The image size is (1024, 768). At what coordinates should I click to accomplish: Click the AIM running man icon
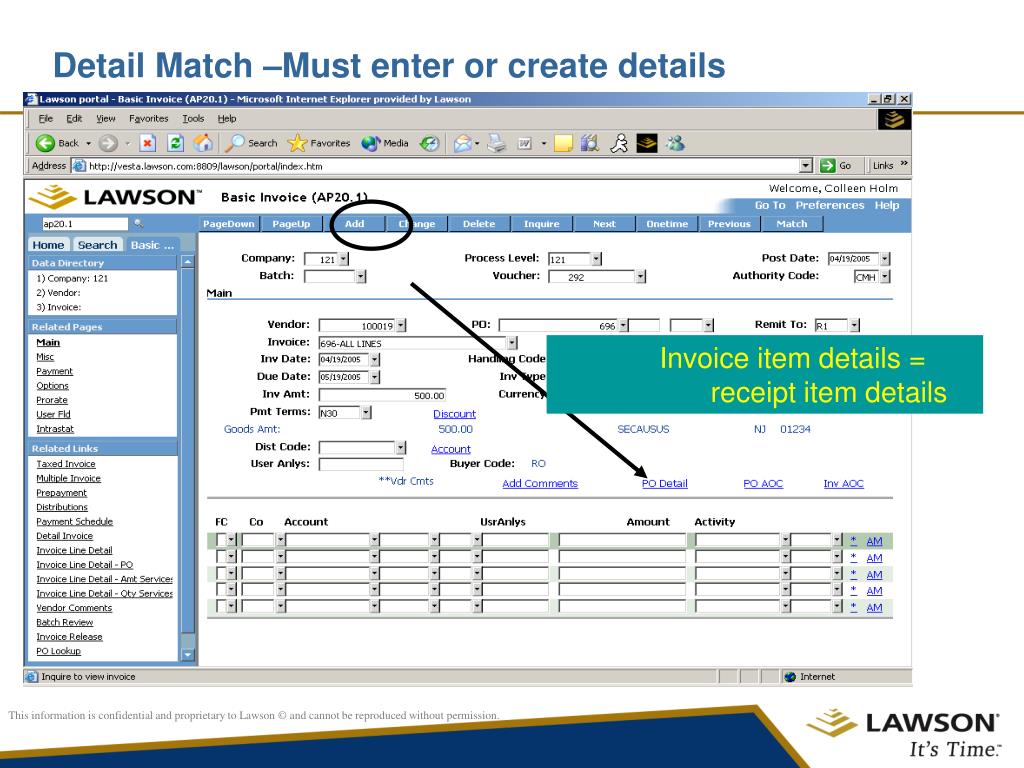pos(618,143)
